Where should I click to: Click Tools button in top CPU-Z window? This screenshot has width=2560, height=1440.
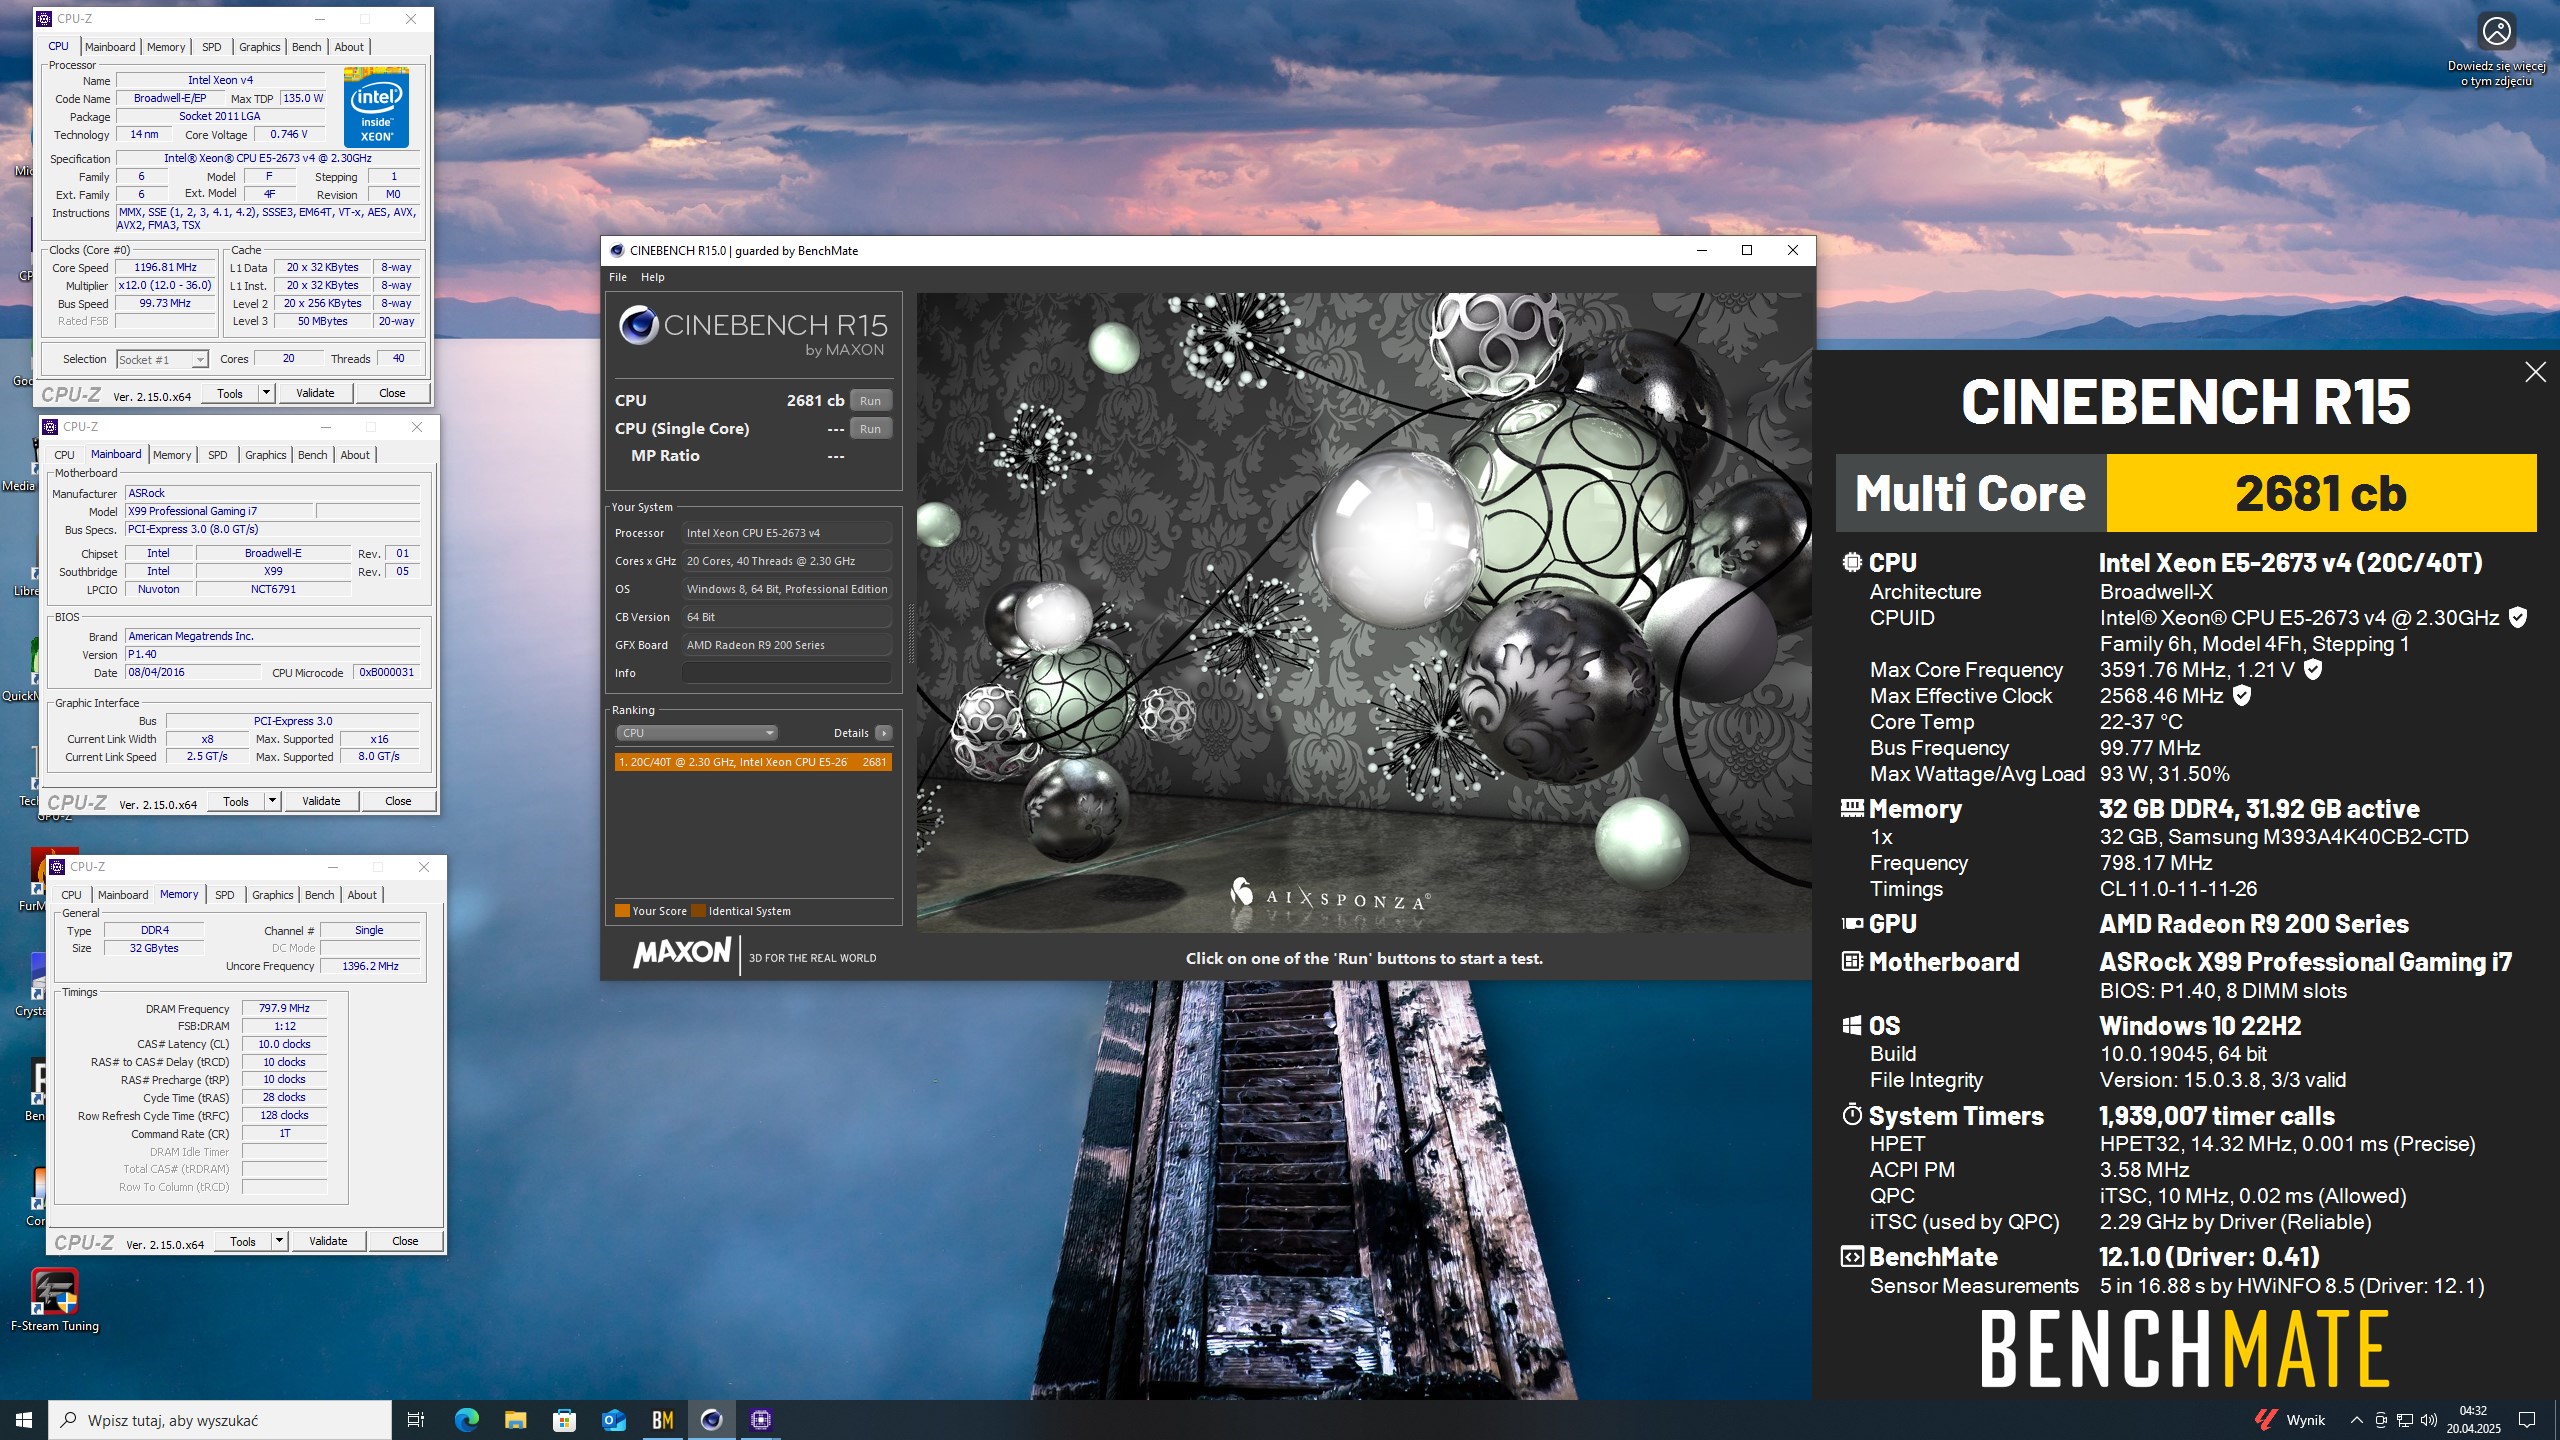tap(230, 393)
